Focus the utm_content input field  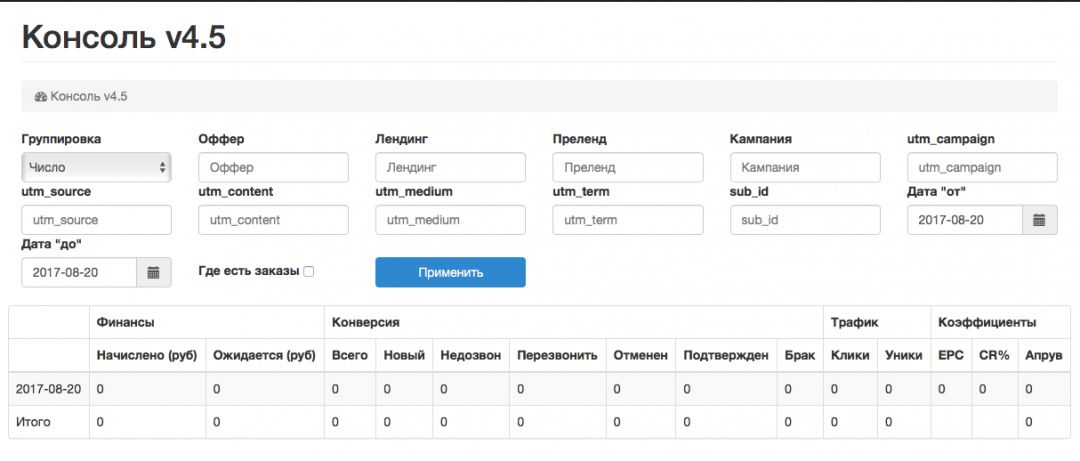pyautogui.click(x=273, y=220)
